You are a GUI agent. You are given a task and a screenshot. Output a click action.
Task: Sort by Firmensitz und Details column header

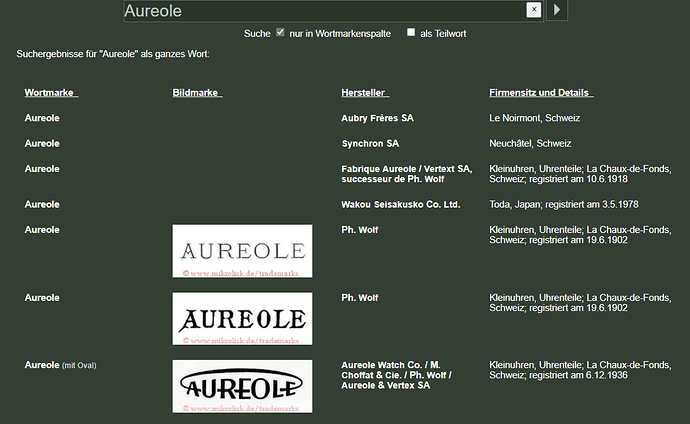tap(541, 93)
